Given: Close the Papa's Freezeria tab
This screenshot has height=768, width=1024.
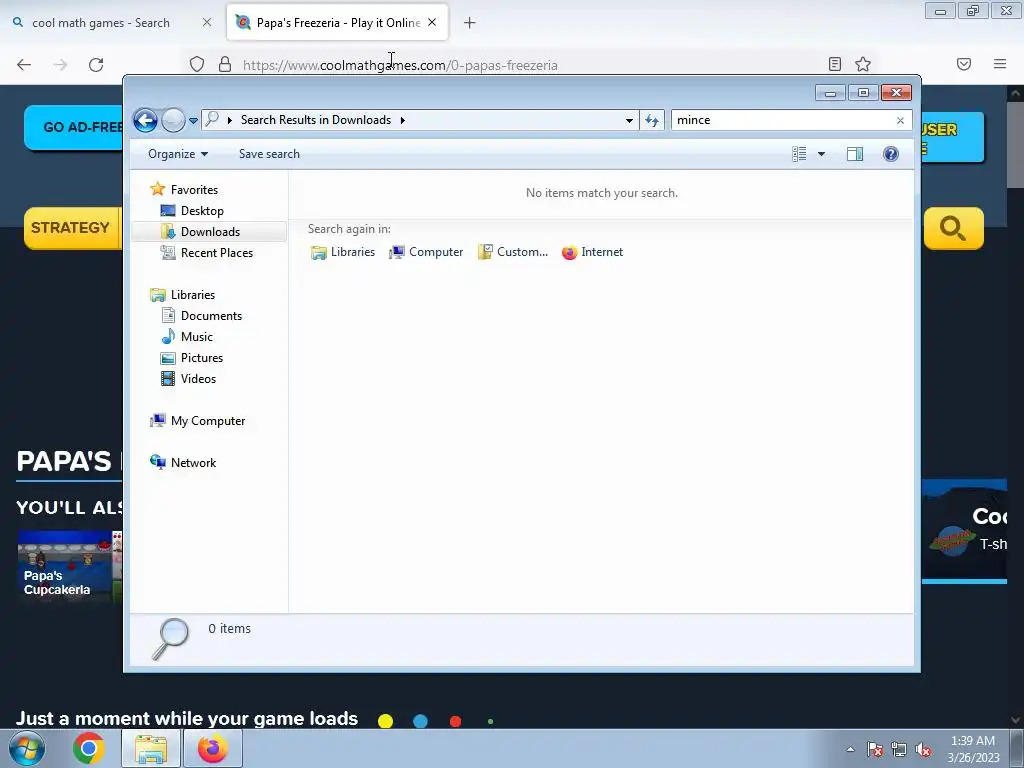Looking at the screenshot, I should click(432, 23).
